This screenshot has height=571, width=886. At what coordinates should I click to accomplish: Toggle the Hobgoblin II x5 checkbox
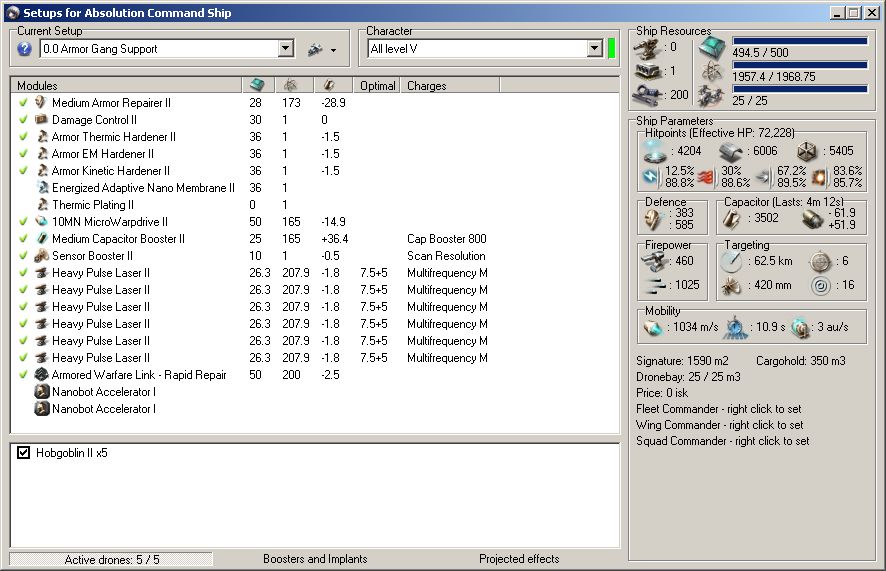[x=24, y=453]
